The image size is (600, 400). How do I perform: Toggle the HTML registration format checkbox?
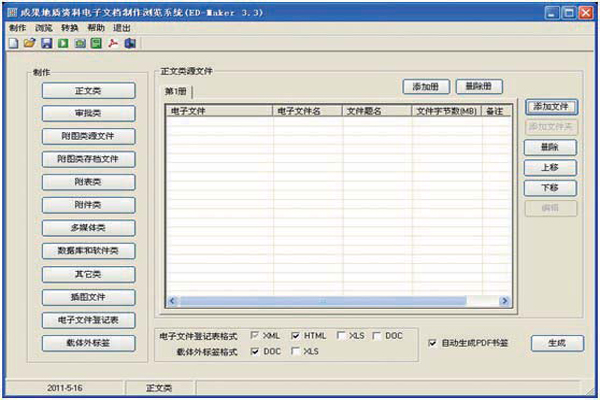(x=296, y=336)
